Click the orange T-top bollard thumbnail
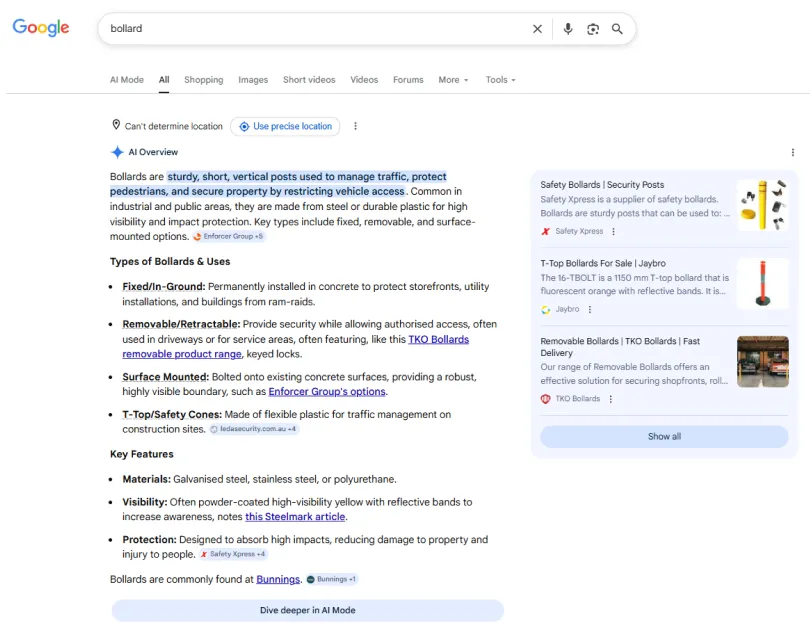Screen dimensions: 810x630 763,284
